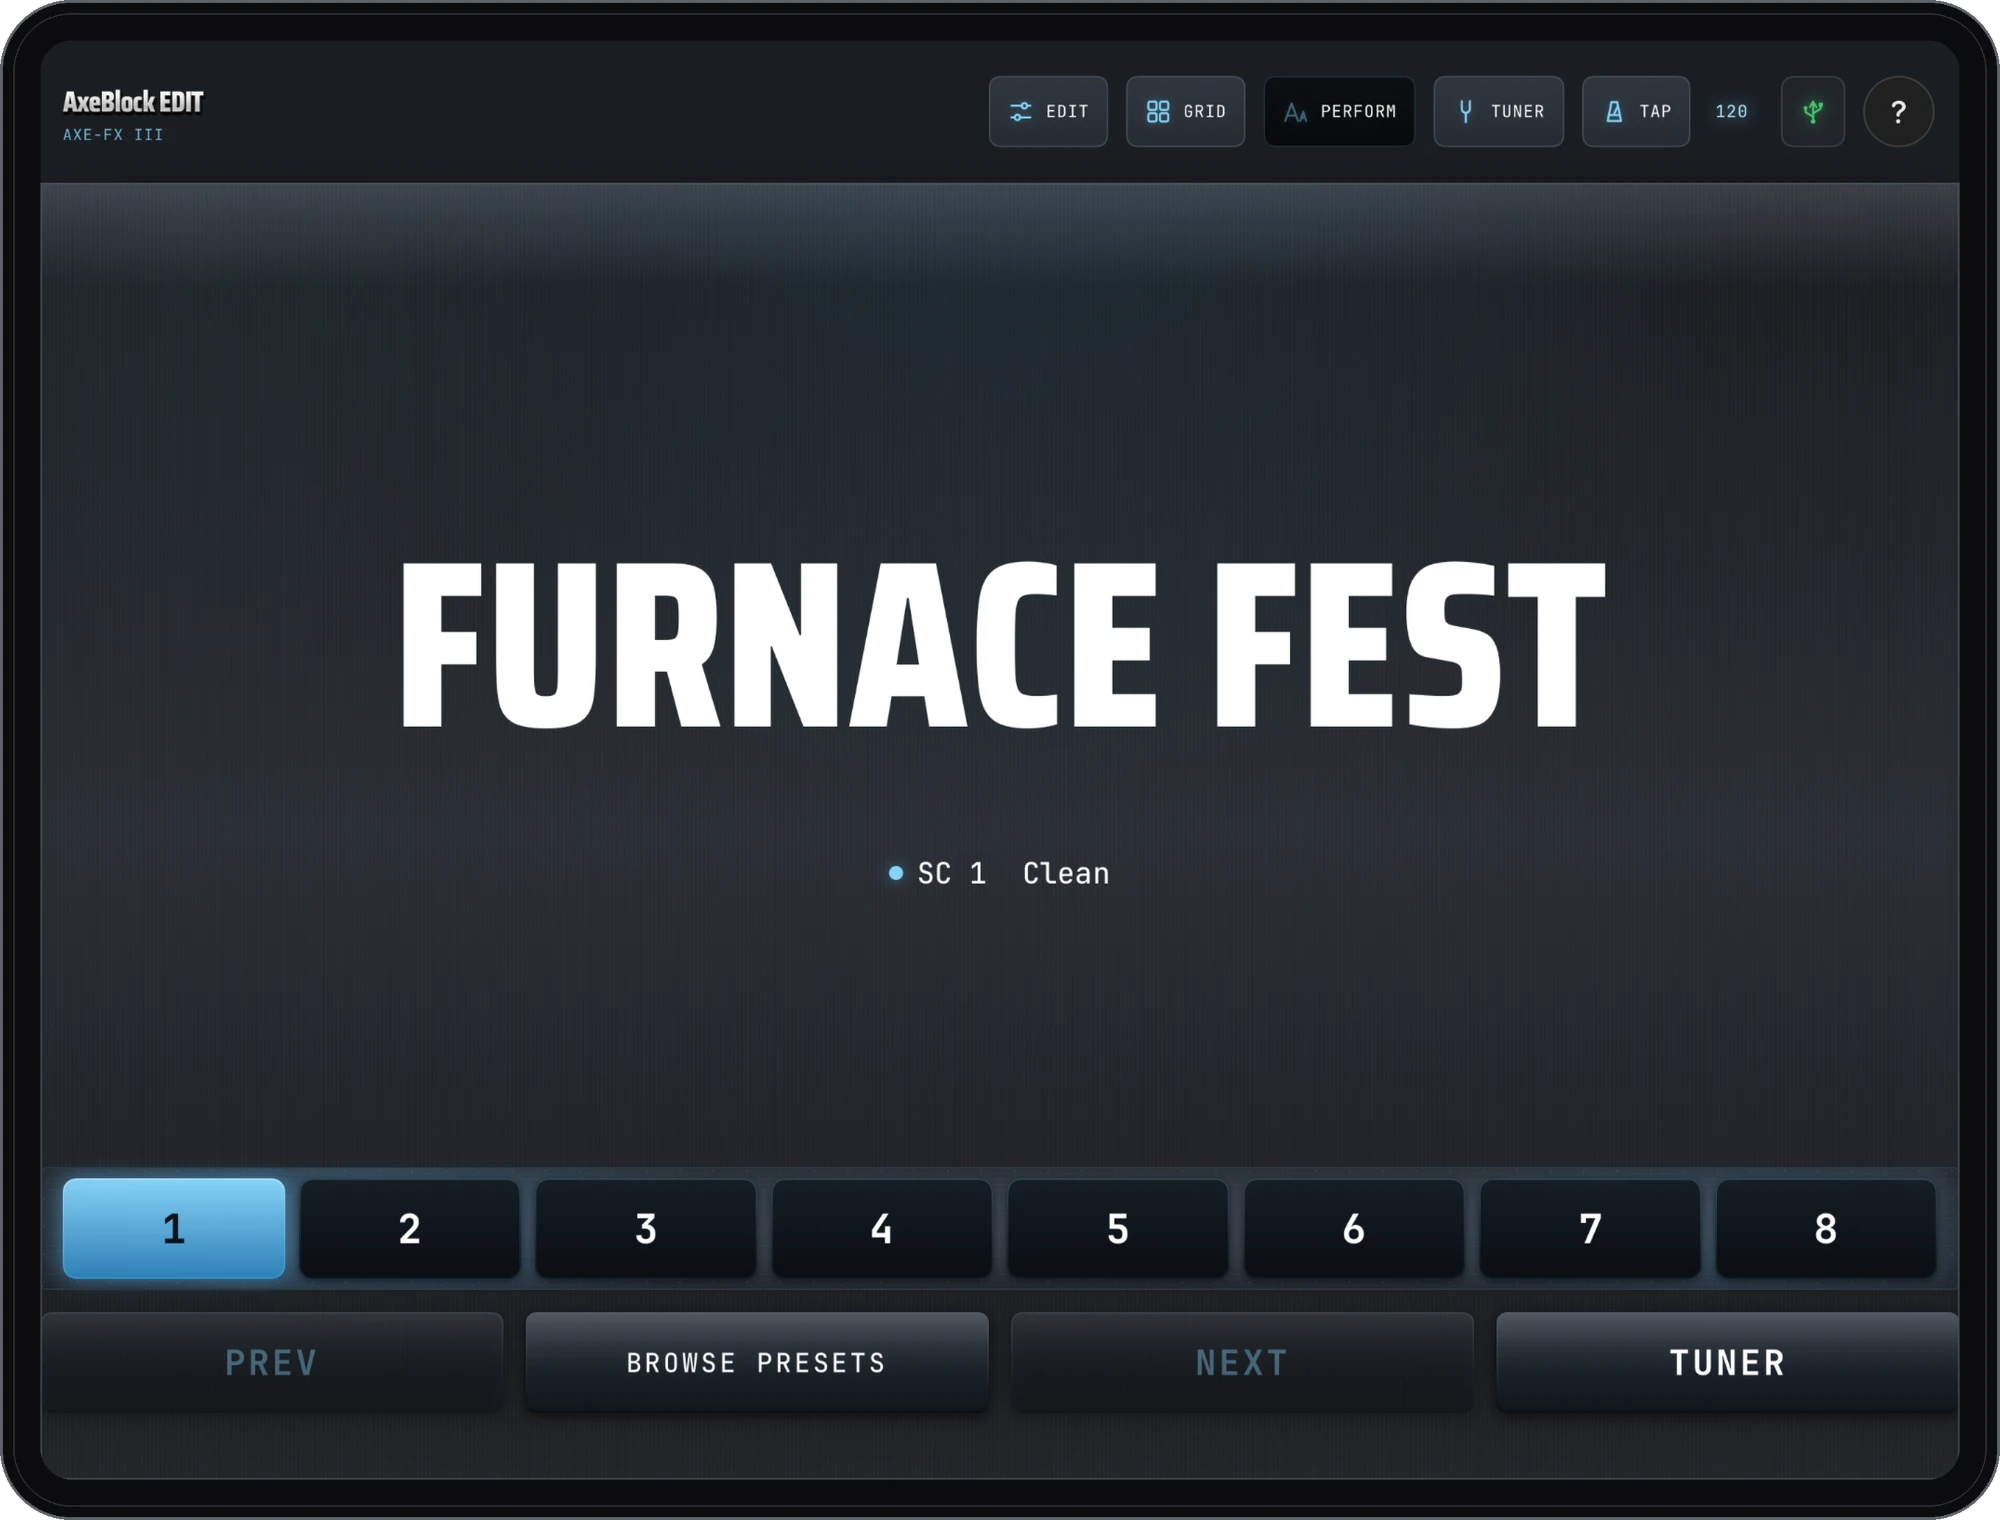The width and height of the screenshot is (2000, 1520).
Task: Go to previous preset with PREV
Action: click(272, 1362)
